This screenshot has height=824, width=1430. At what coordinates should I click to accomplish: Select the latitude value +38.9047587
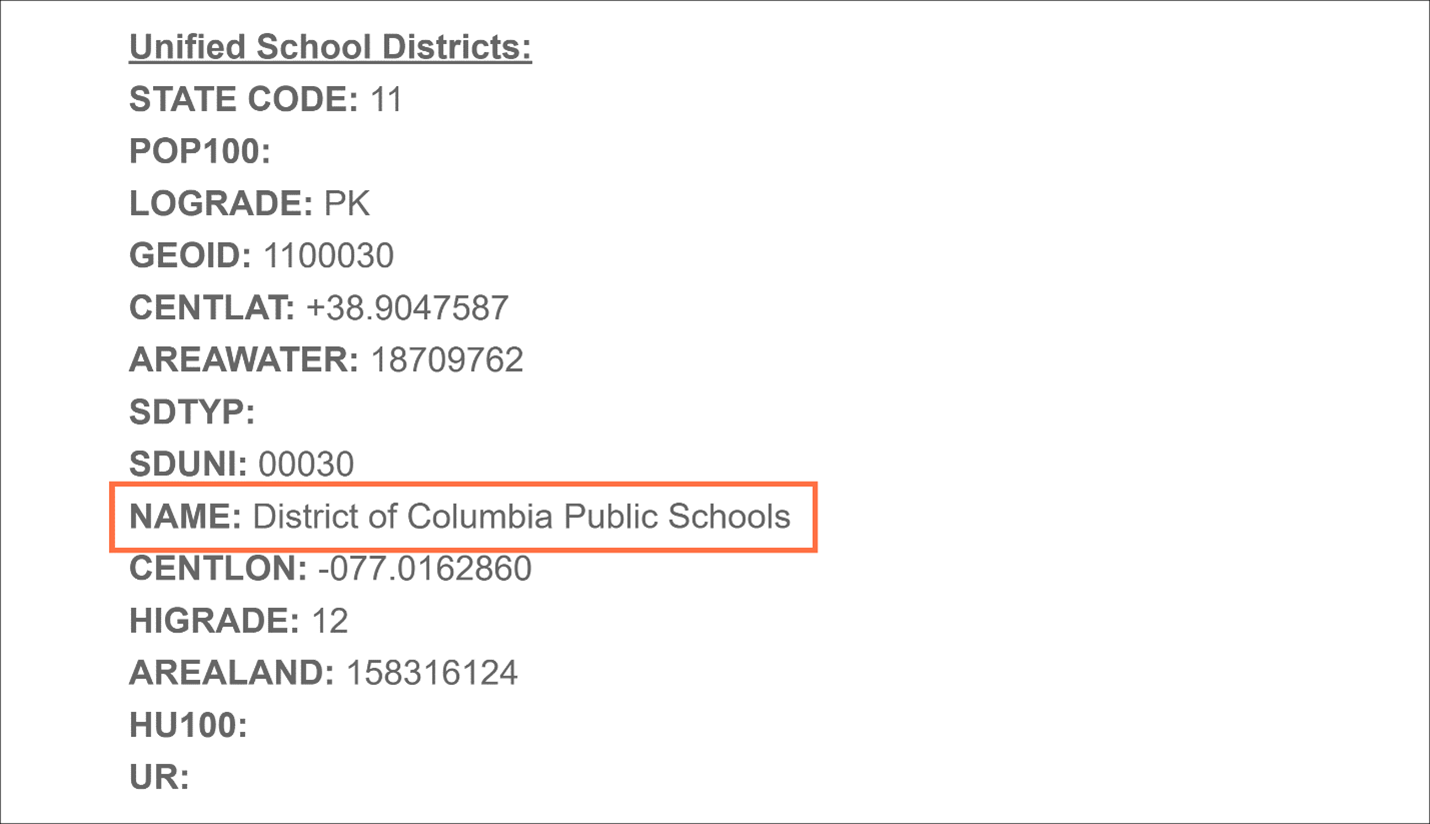click(407, 307)
